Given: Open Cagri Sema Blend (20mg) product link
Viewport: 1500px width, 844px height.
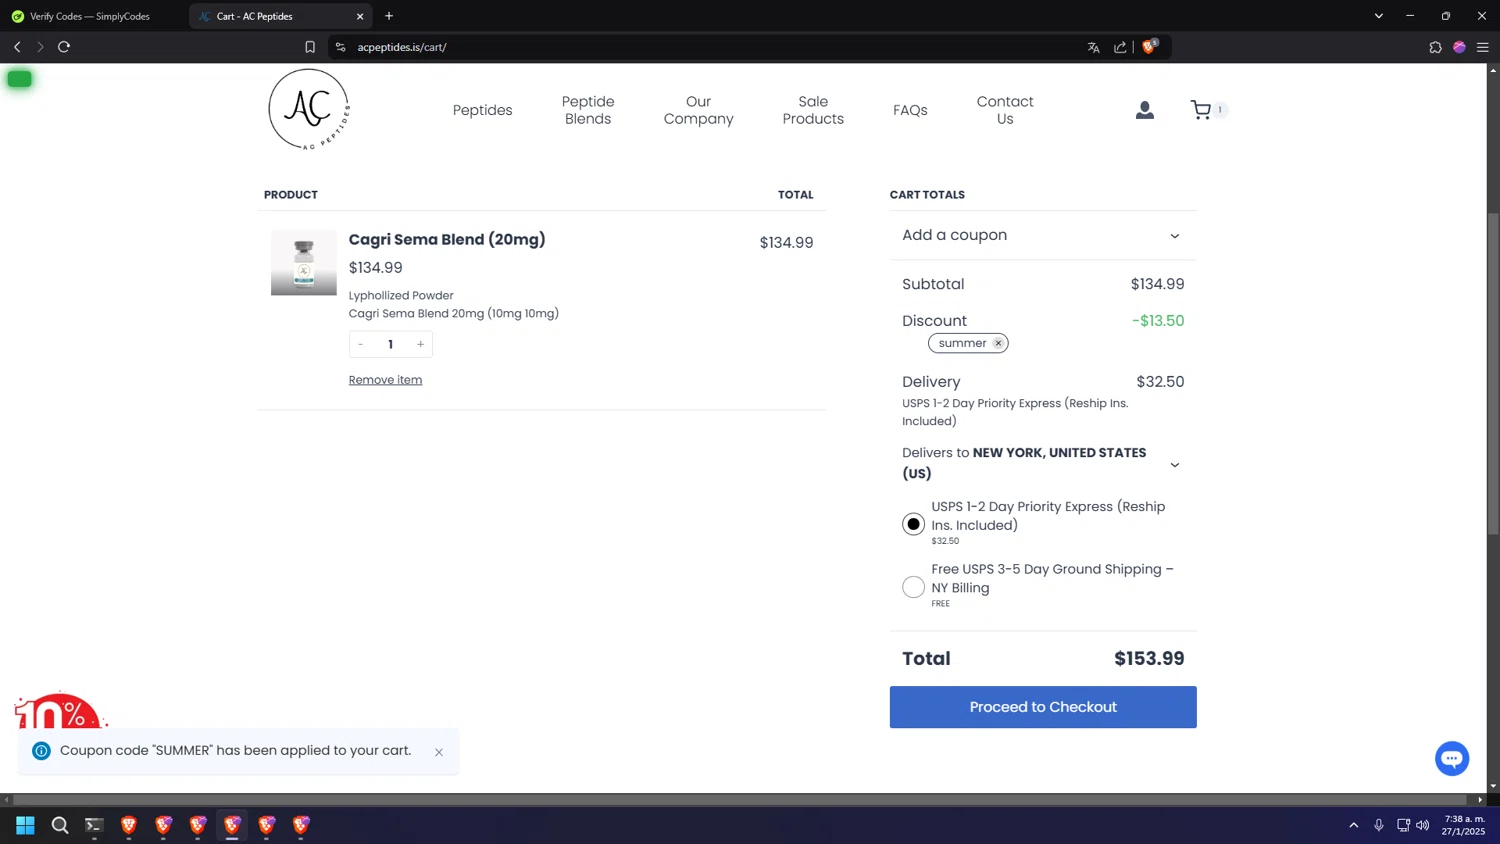Looking at the screenshot, I should (x=447, y=239).
